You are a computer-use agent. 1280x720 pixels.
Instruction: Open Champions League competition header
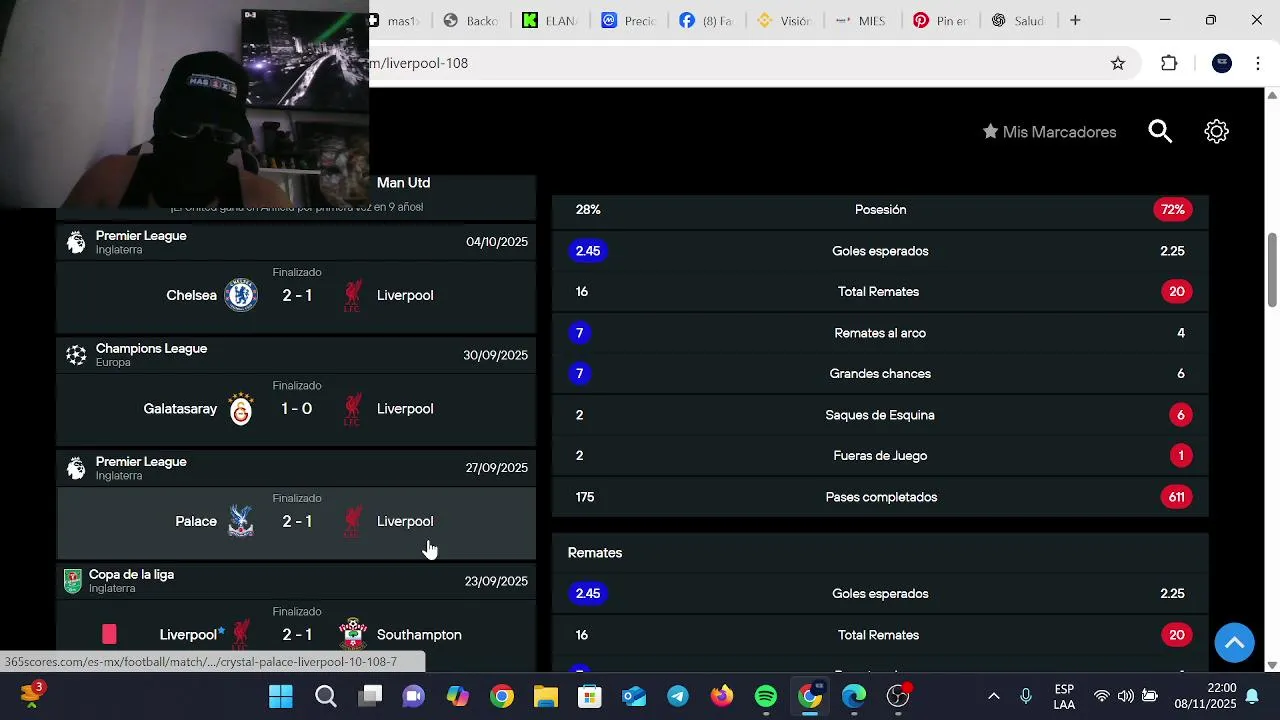296,355
